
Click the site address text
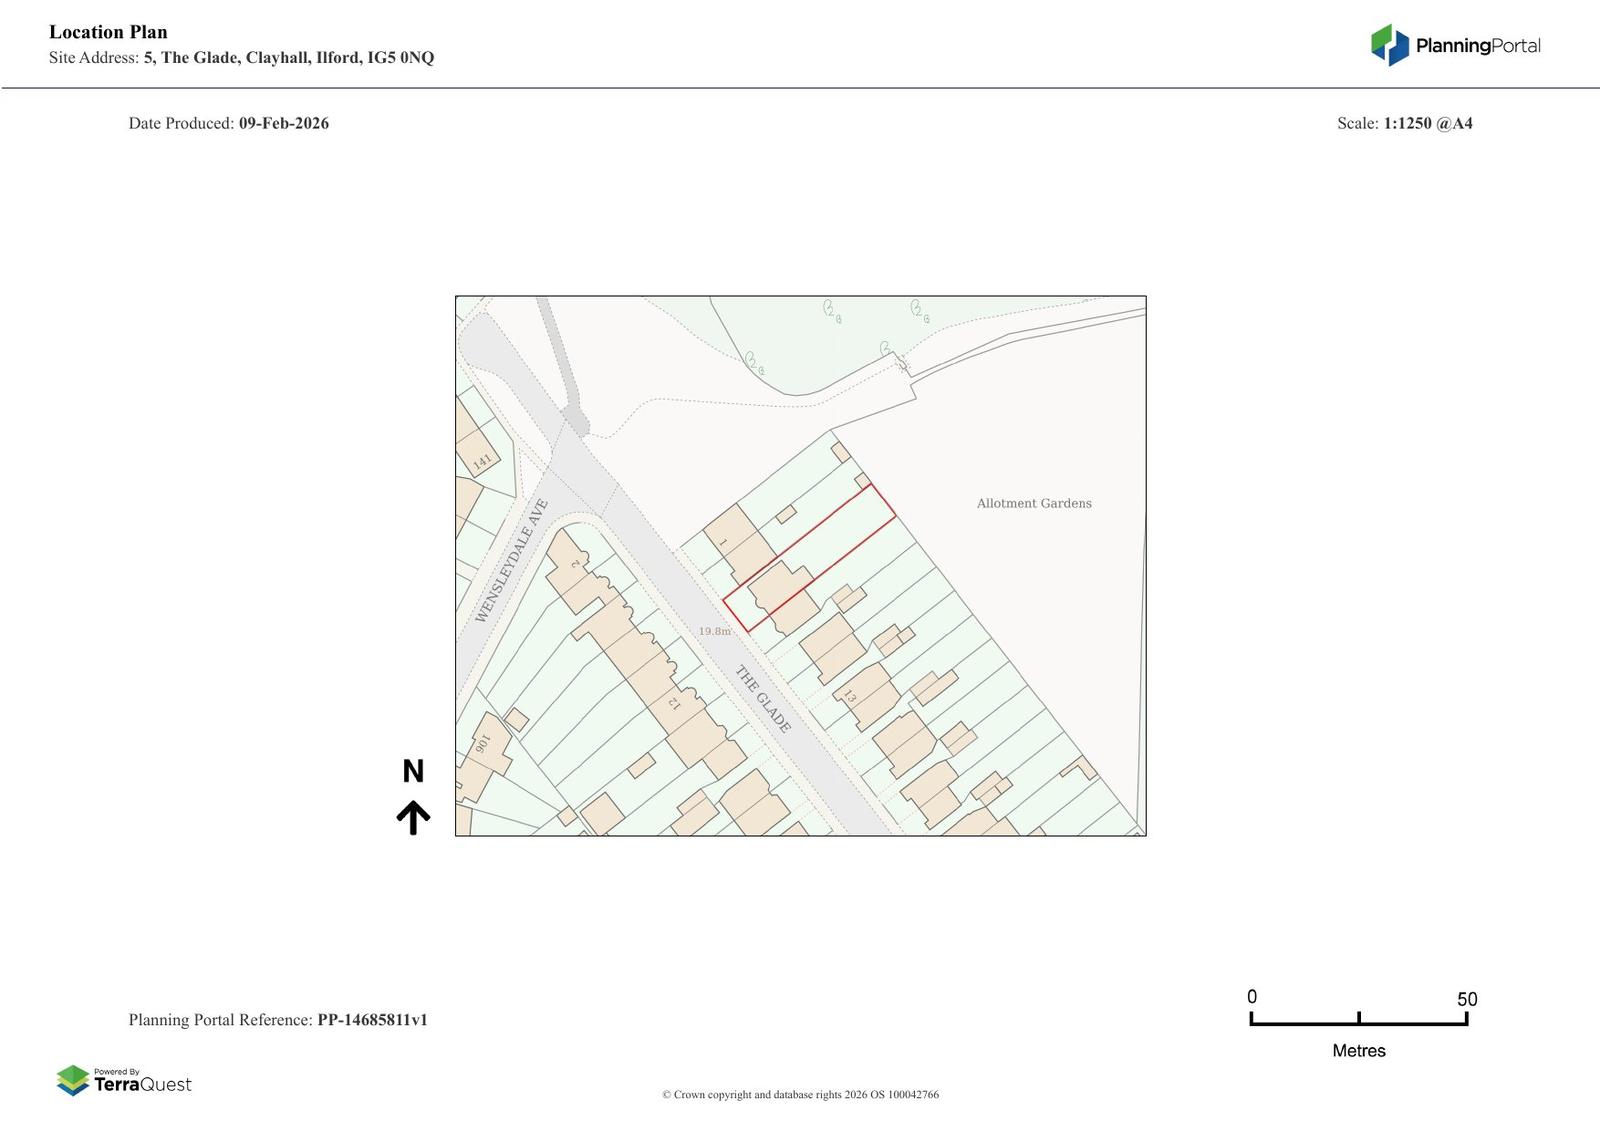click(x=288, y=58)
